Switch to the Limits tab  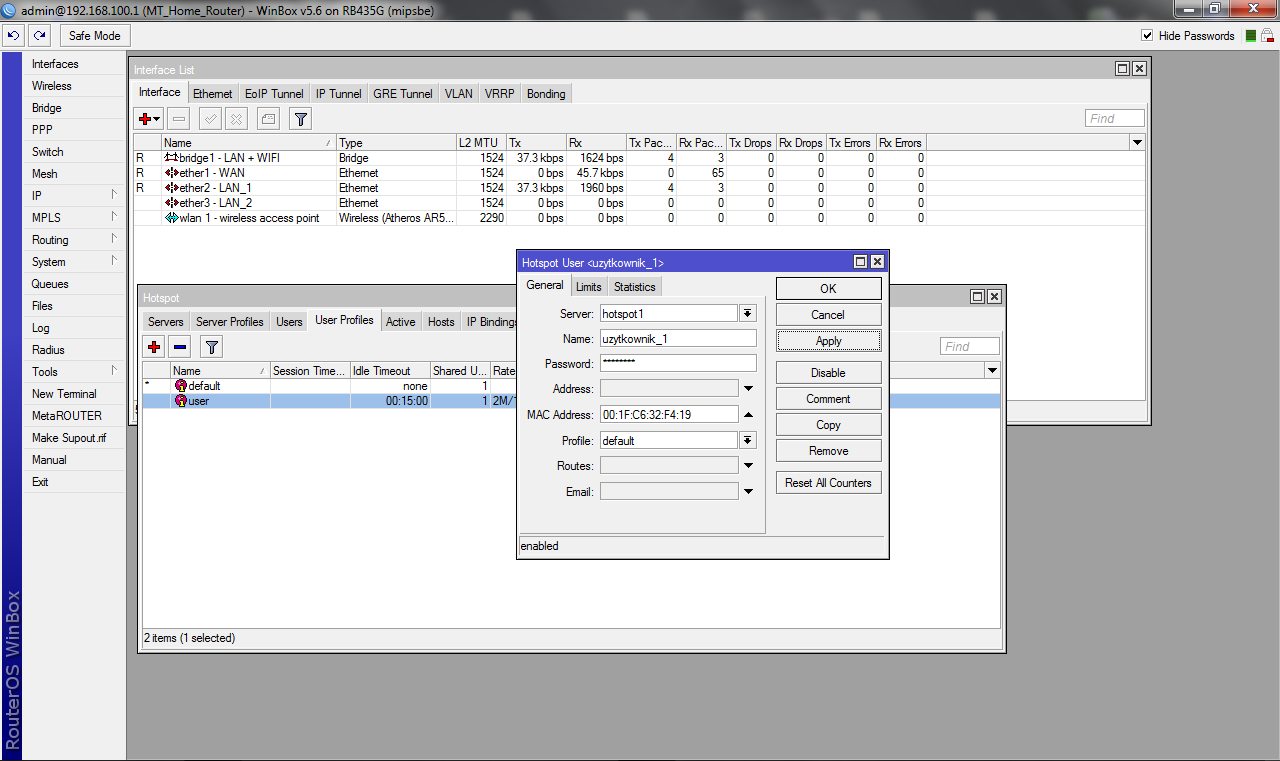[588, 287]
